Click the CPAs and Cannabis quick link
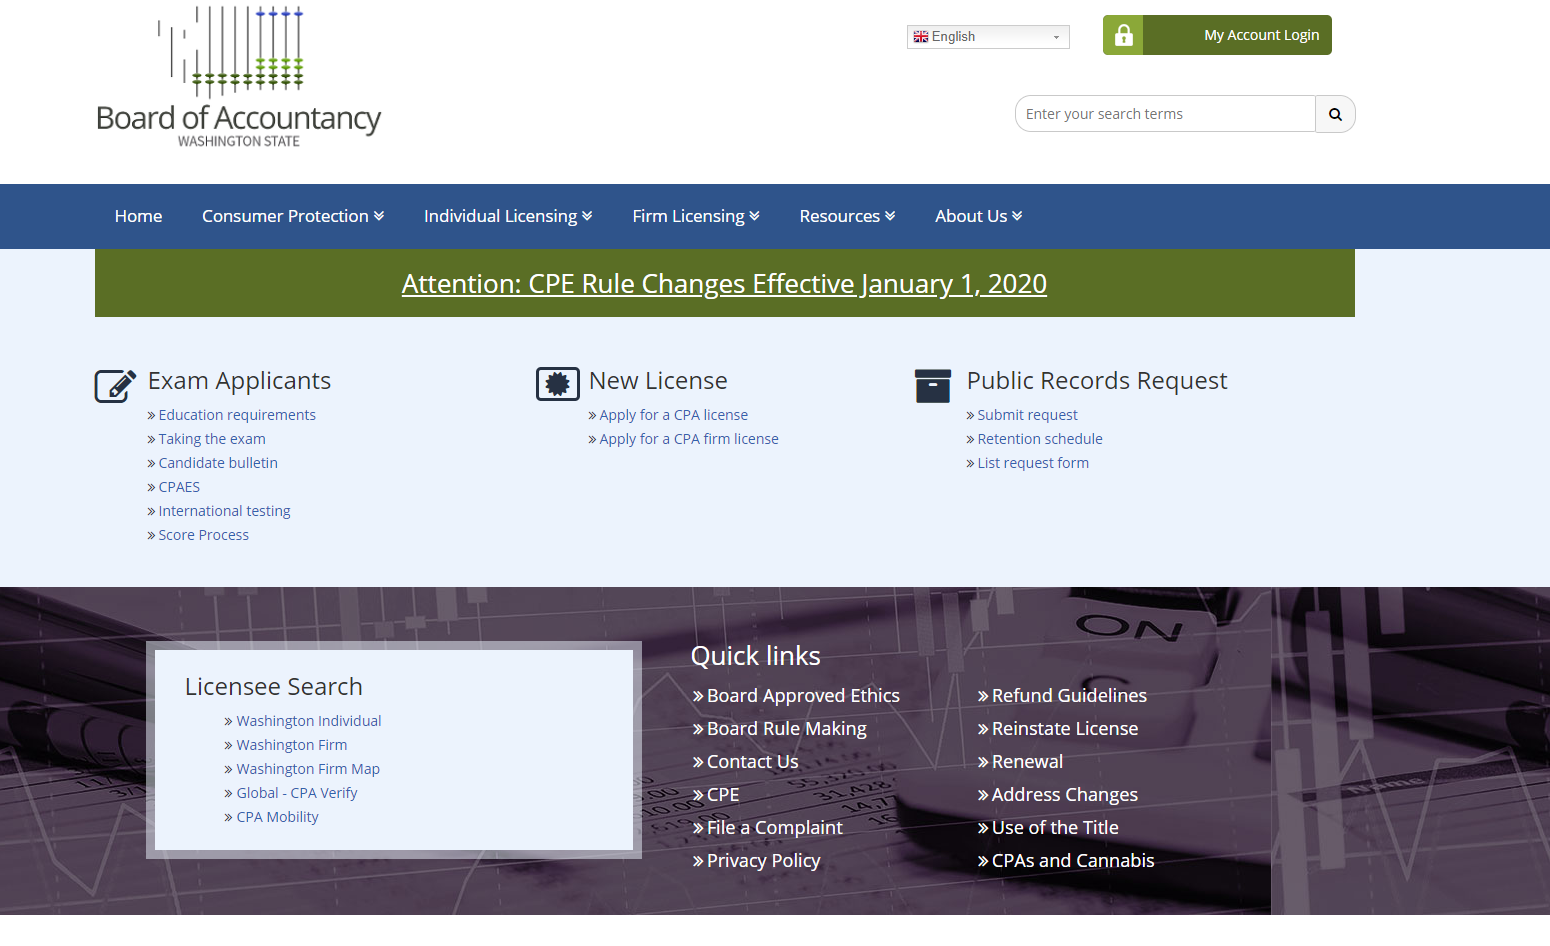This screenshot has height=946, width=1550. coord(1073,860)
